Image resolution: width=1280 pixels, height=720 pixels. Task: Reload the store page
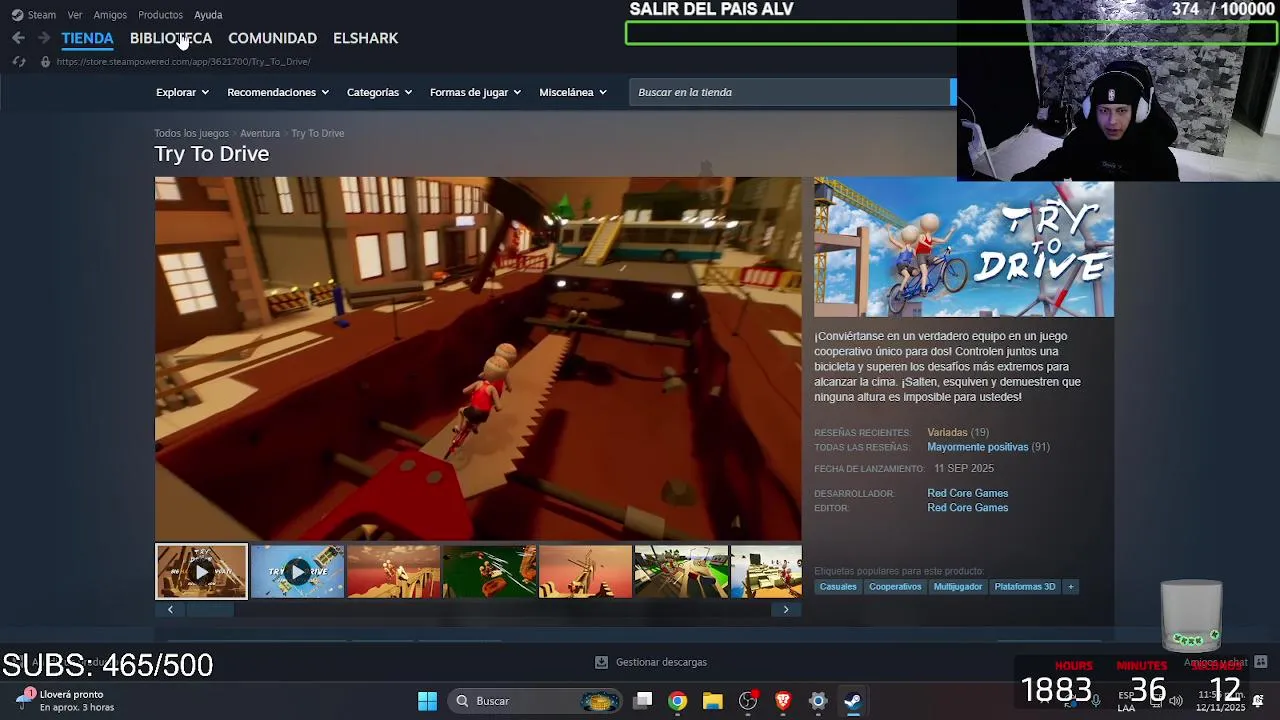coord(18,62)
